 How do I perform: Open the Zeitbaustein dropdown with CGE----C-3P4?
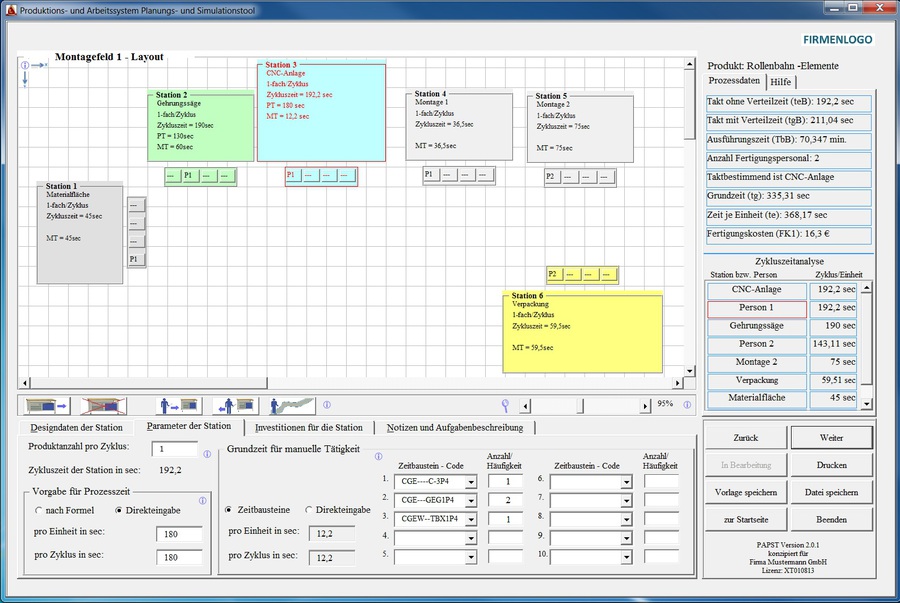(470, 482)
